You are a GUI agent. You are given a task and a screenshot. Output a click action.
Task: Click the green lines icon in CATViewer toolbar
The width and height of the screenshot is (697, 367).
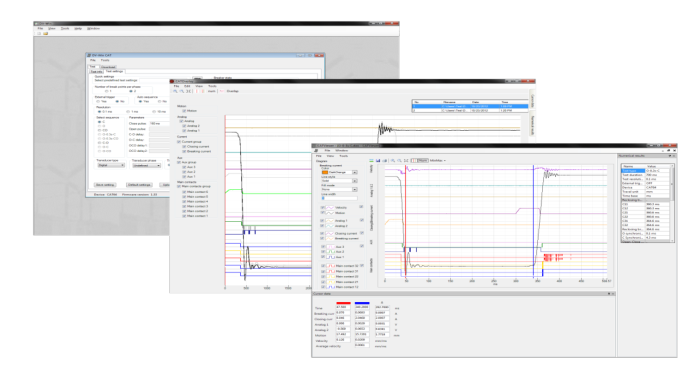[x=372, y=160]
